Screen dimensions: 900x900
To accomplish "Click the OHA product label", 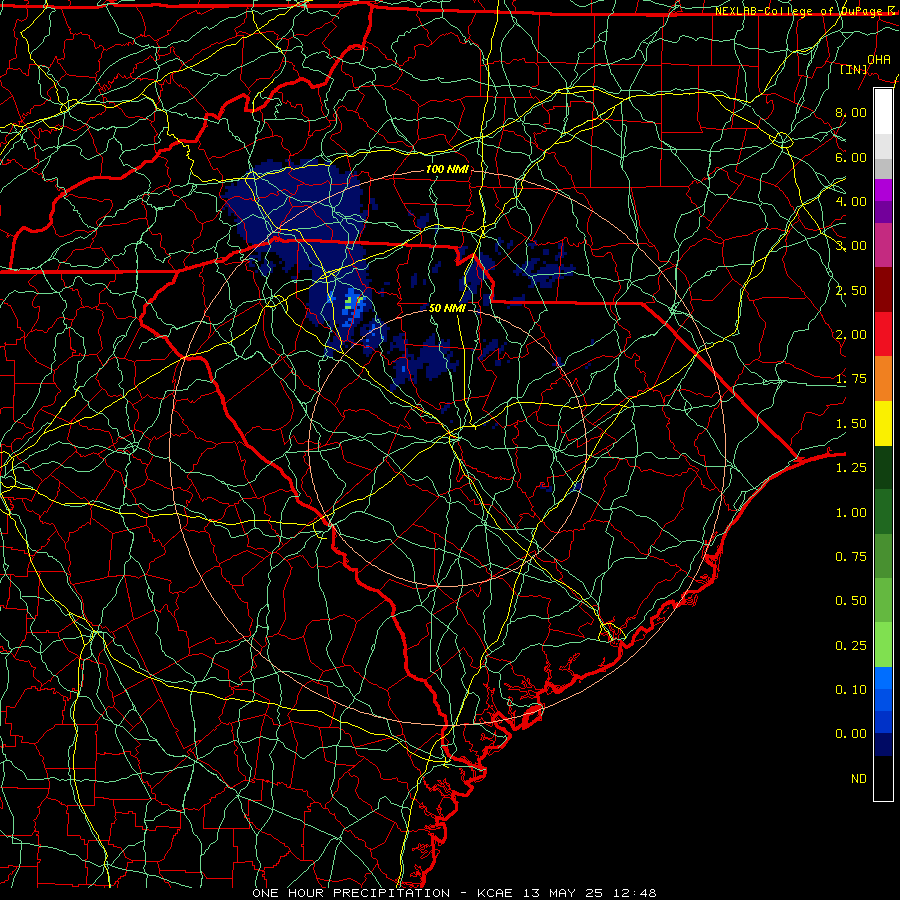I will 879,59.
